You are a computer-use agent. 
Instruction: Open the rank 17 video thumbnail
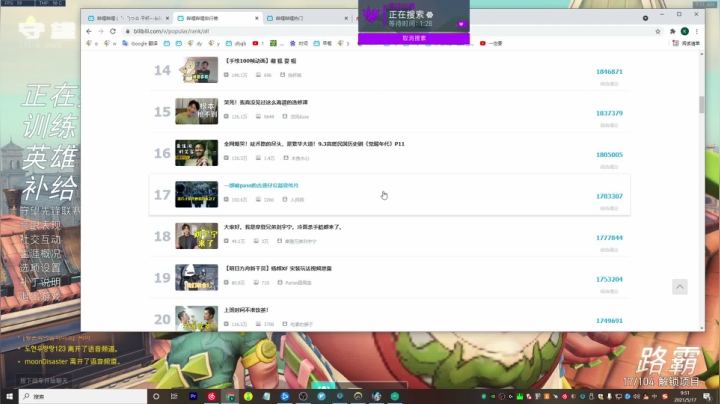(197, 194)
